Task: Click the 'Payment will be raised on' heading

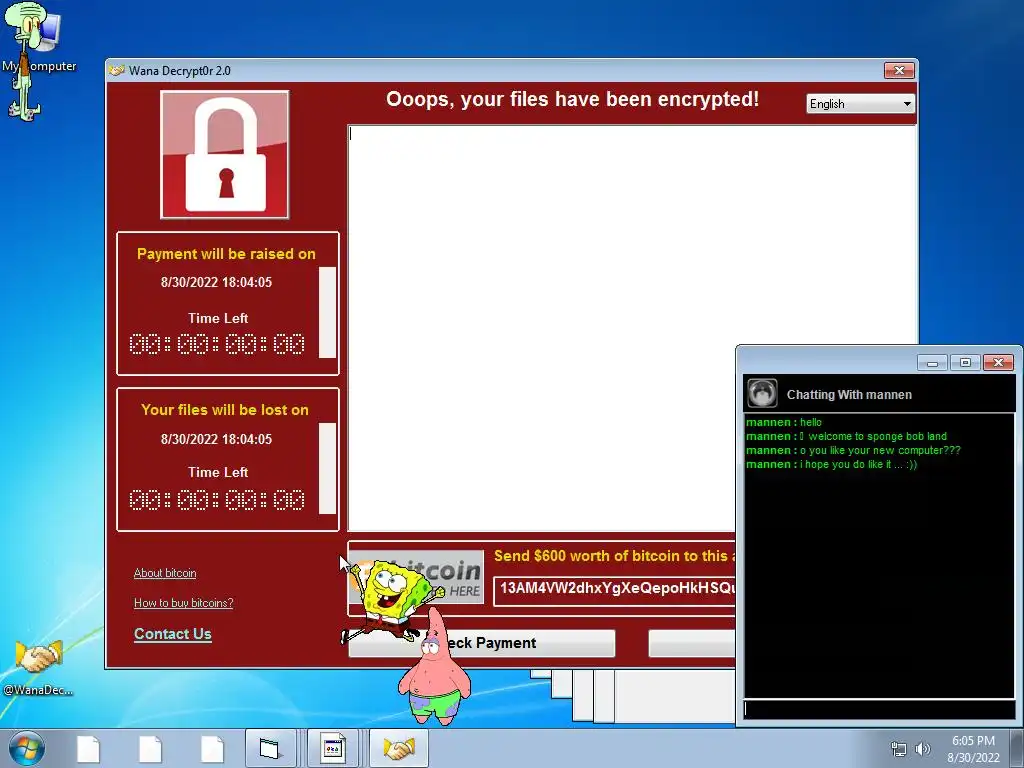Action: (226, 254)
